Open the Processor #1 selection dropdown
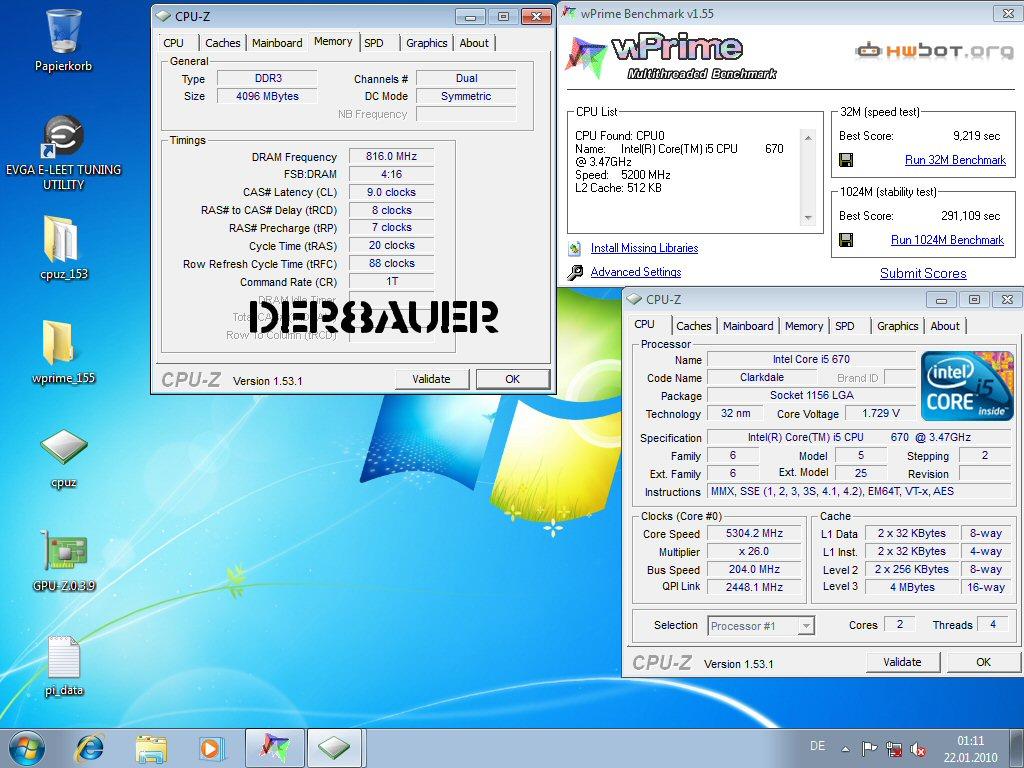Image resolution: width=1024 pixels, height=768 pixels. pyautogui.click(x=761, y=626)
